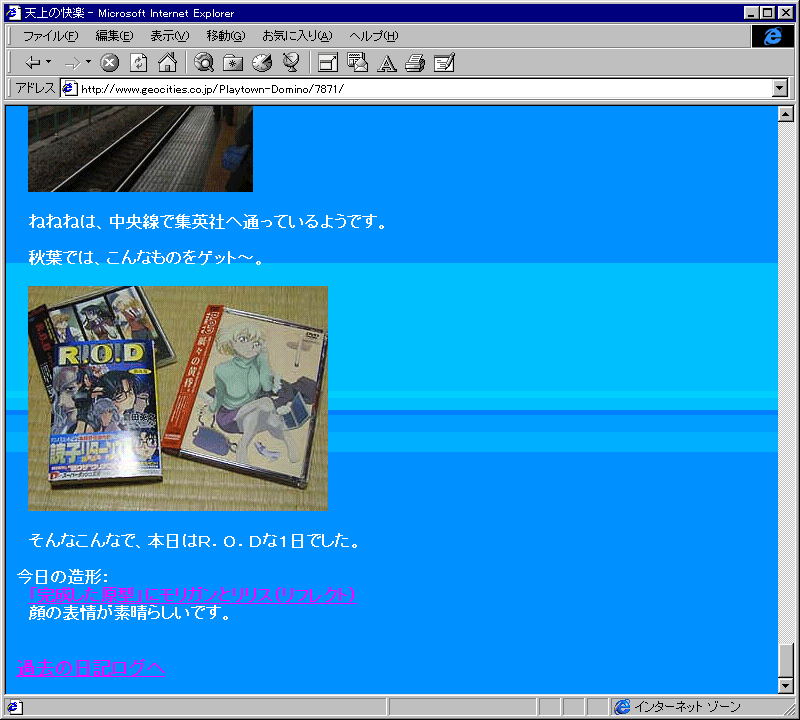The height and width of the screenshot is (720, 800).
Task: Click the インターネット ゾーン security zone indicator
Action: [678, 707]
